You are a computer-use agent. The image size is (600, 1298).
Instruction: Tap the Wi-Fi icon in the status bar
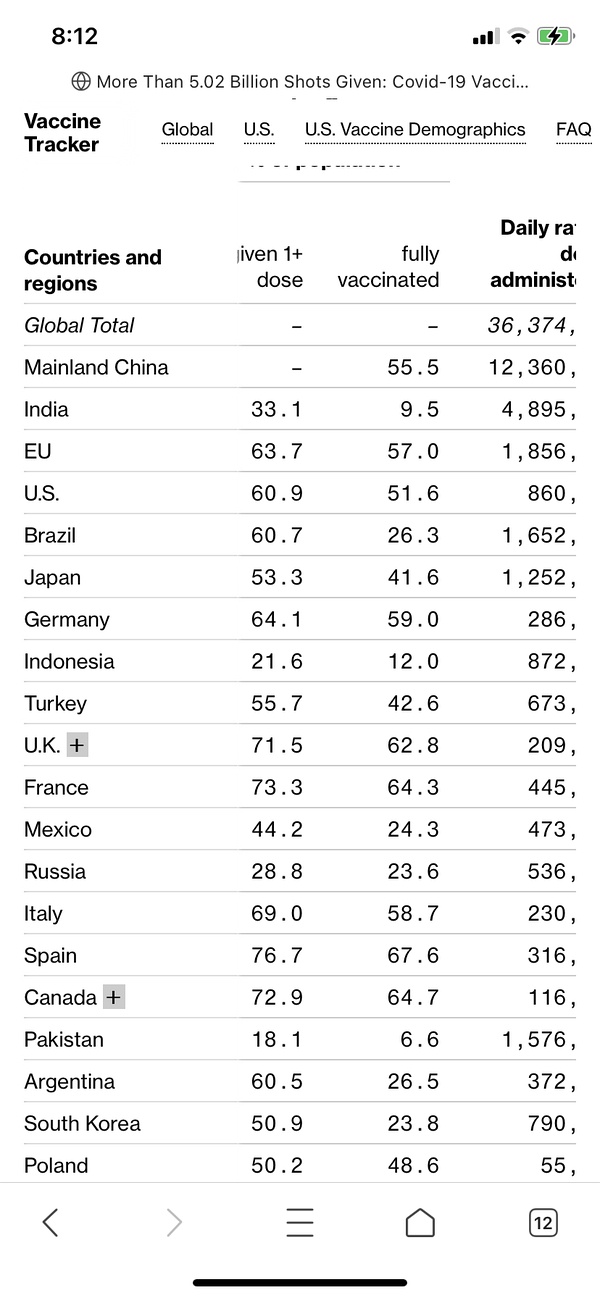tap(517, 37)
